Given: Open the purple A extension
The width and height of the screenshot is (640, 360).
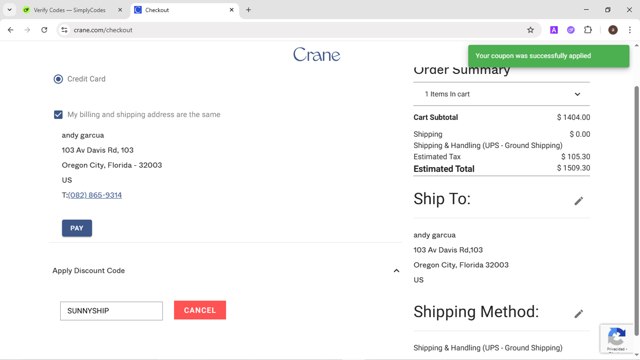Looking at the screenshot, I should pos(553,30).
